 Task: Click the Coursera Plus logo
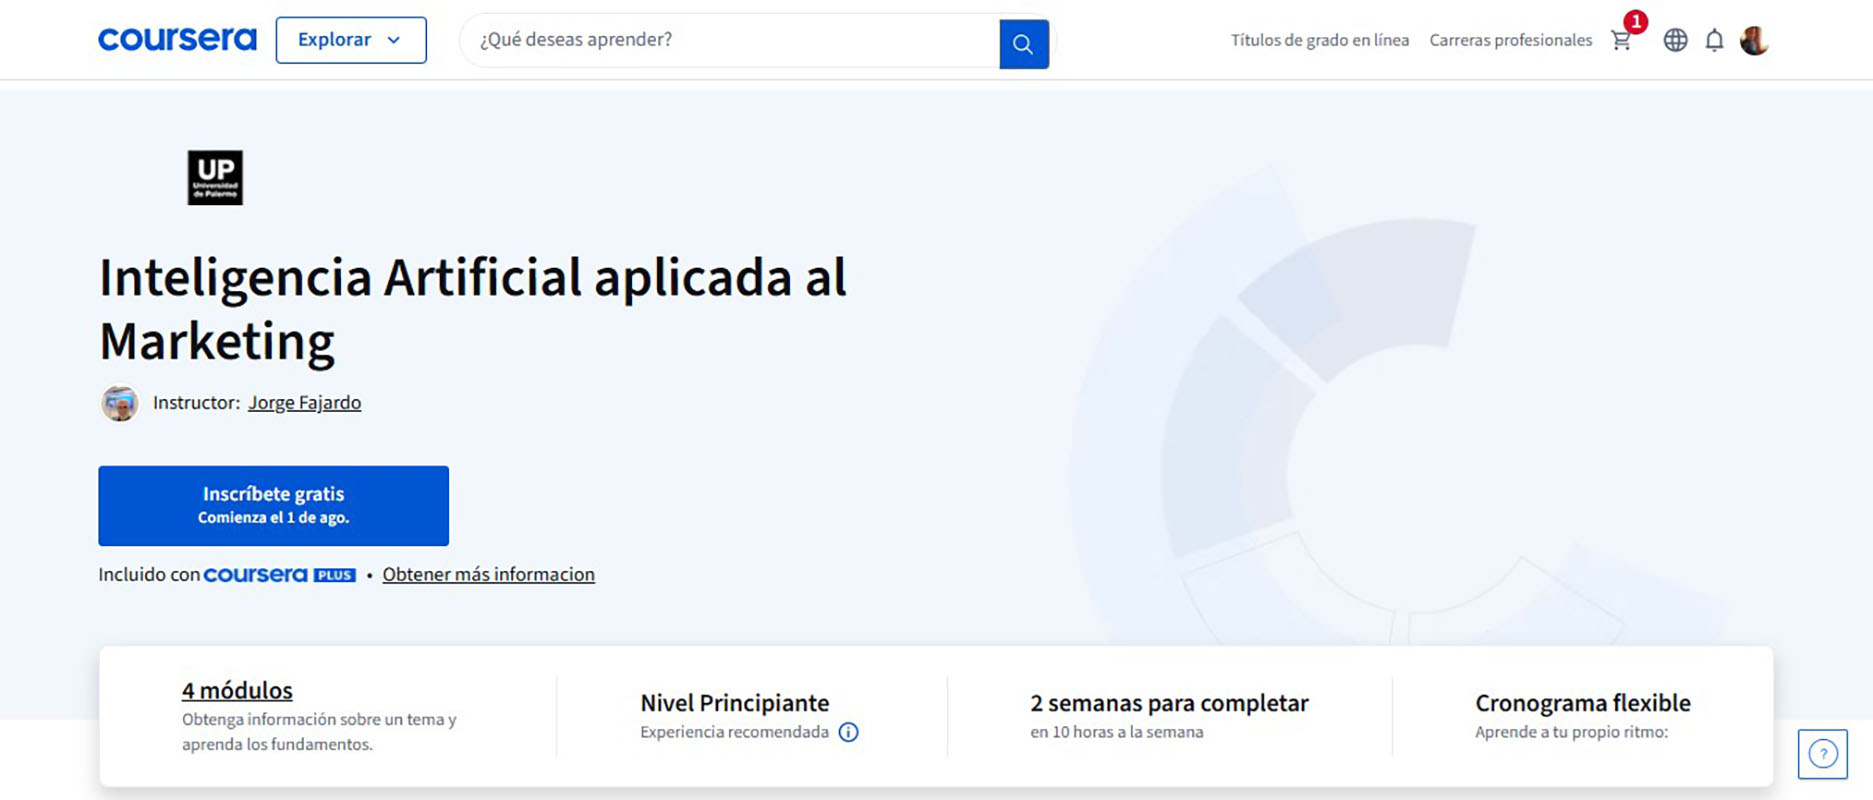[279, 575]
